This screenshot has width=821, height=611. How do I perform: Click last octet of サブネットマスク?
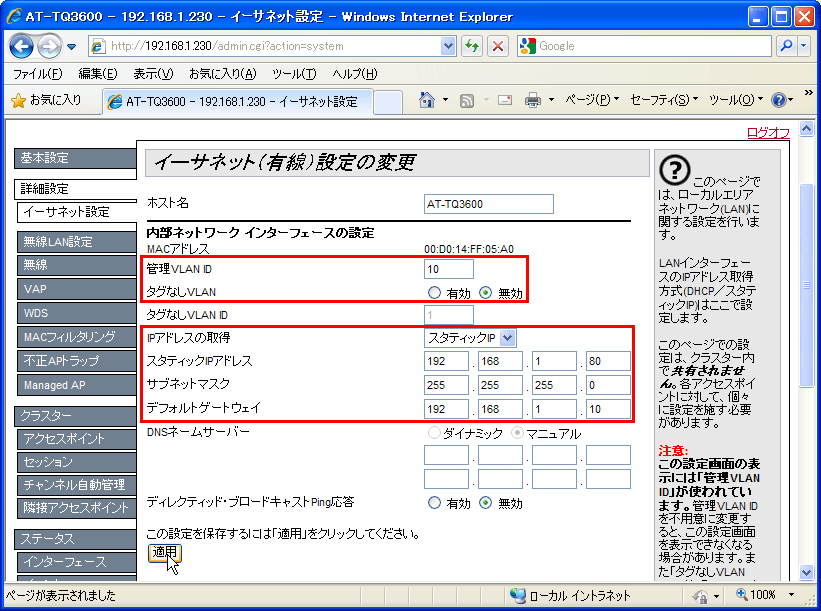608,385
